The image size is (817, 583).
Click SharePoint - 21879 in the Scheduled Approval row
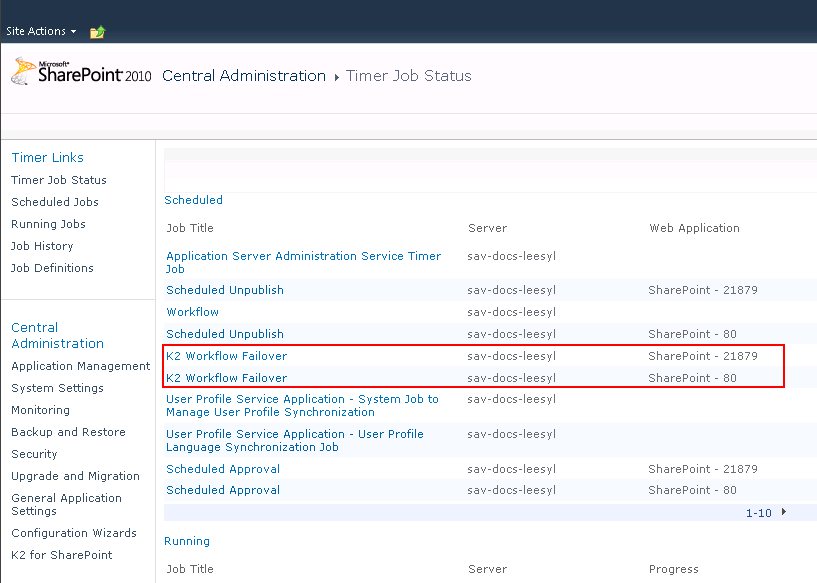point(702,469)
